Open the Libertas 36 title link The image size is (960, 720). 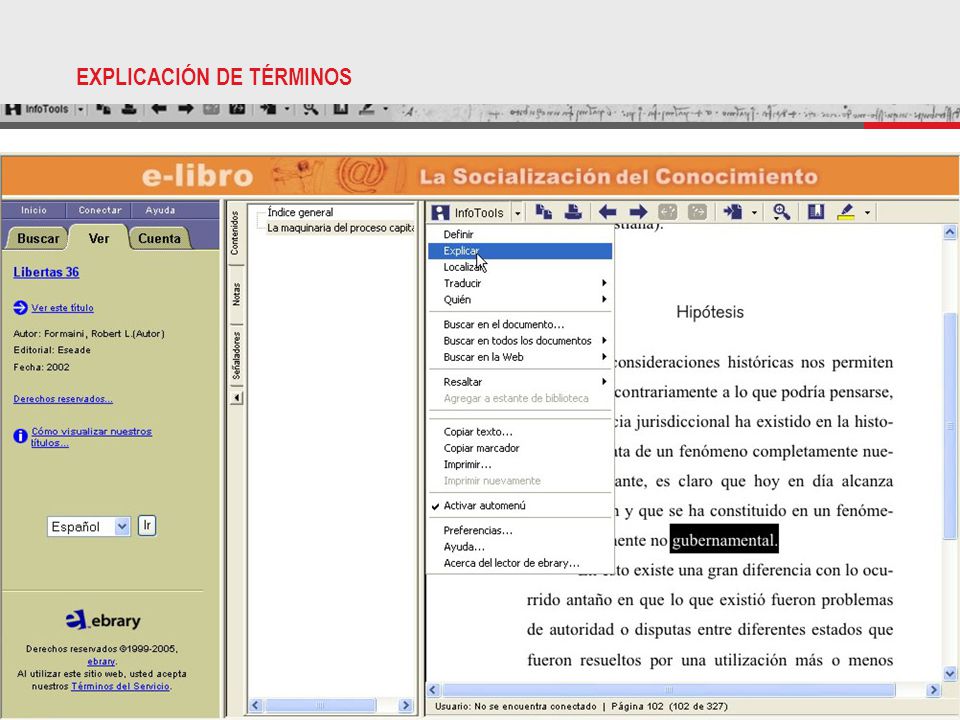46,272
